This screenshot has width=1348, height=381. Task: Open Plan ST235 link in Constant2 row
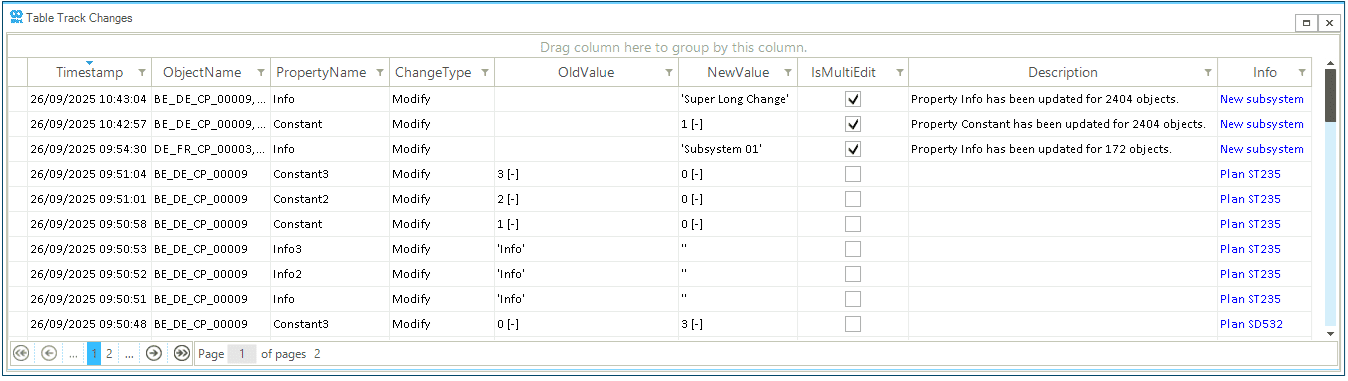tap(1250, 199)
